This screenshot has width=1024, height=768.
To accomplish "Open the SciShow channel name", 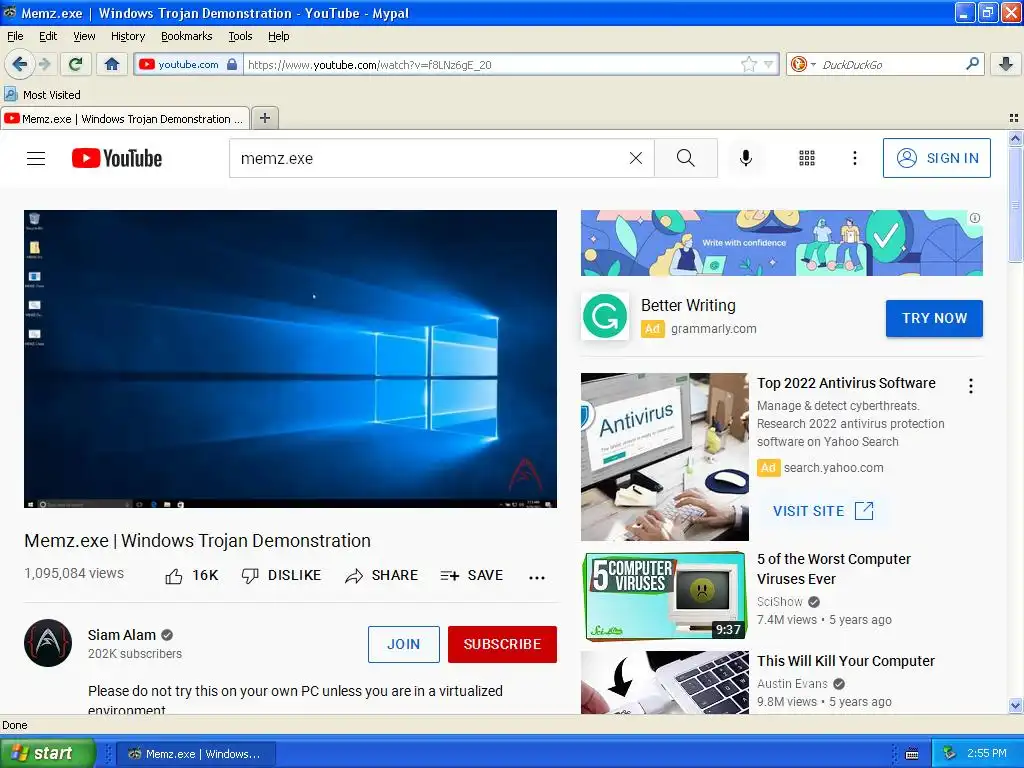I will 779,601.
